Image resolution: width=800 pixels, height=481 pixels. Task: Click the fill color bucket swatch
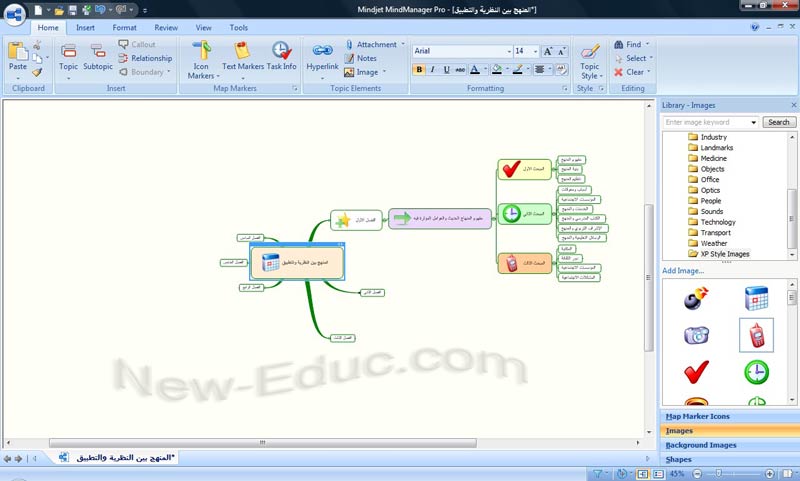496,69
